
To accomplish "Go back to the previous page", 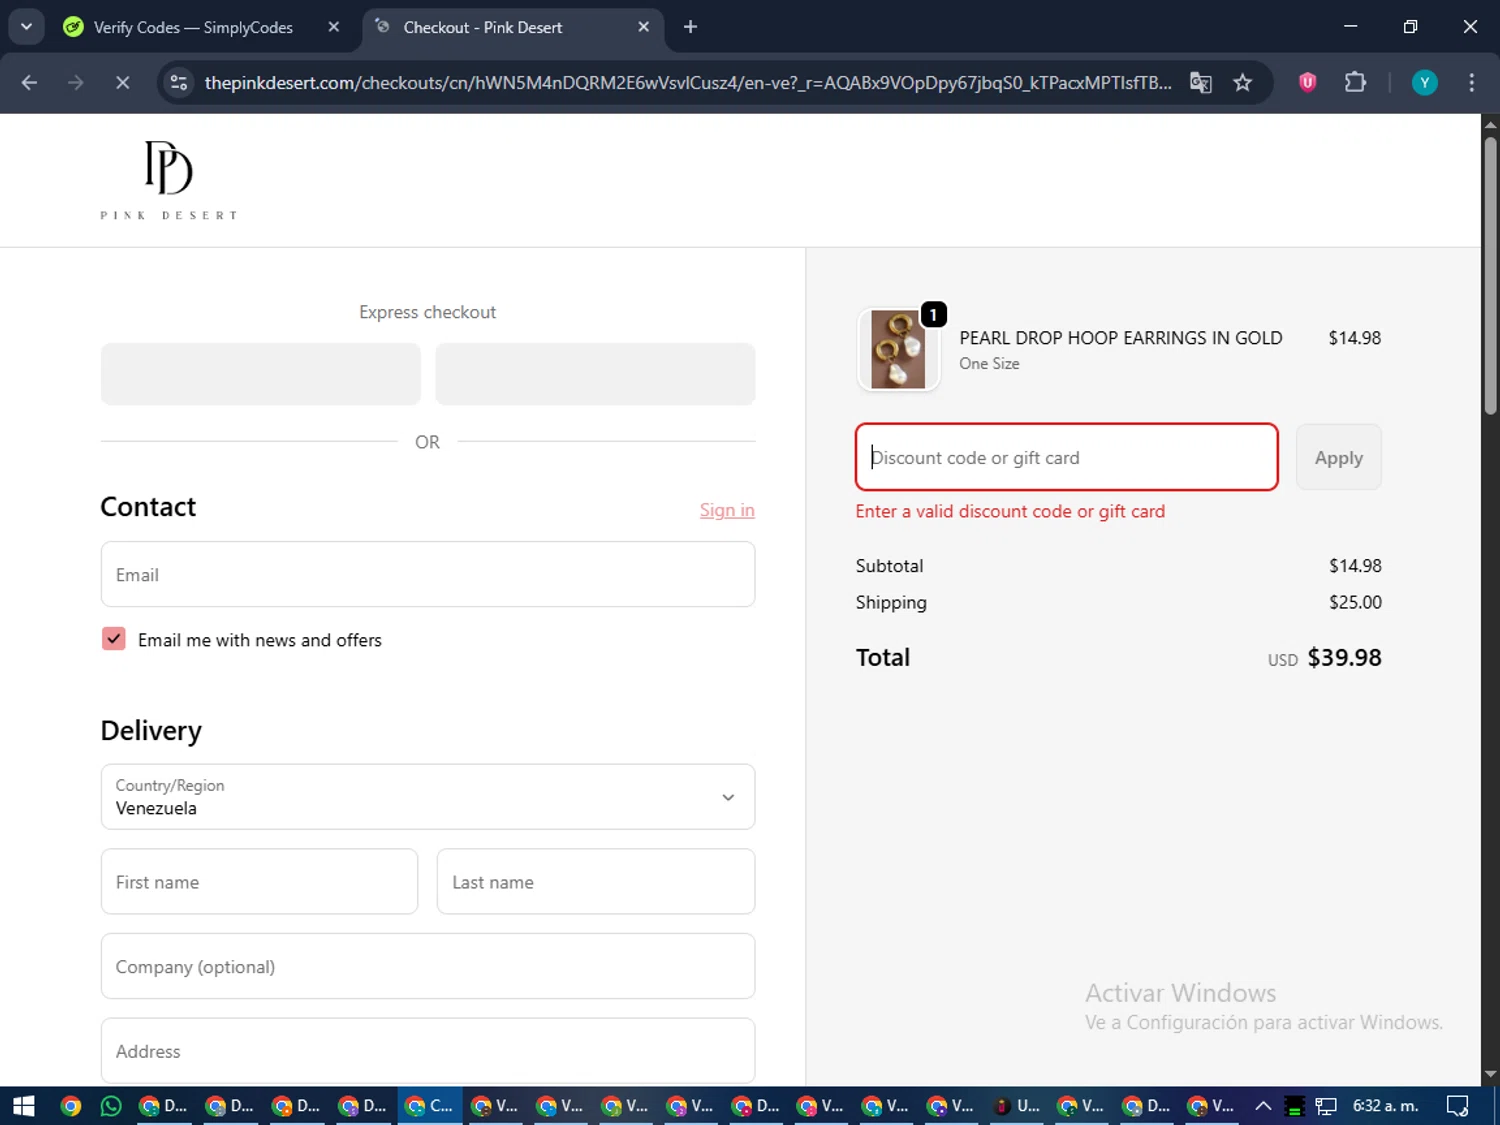I will [x=29, y=83].
